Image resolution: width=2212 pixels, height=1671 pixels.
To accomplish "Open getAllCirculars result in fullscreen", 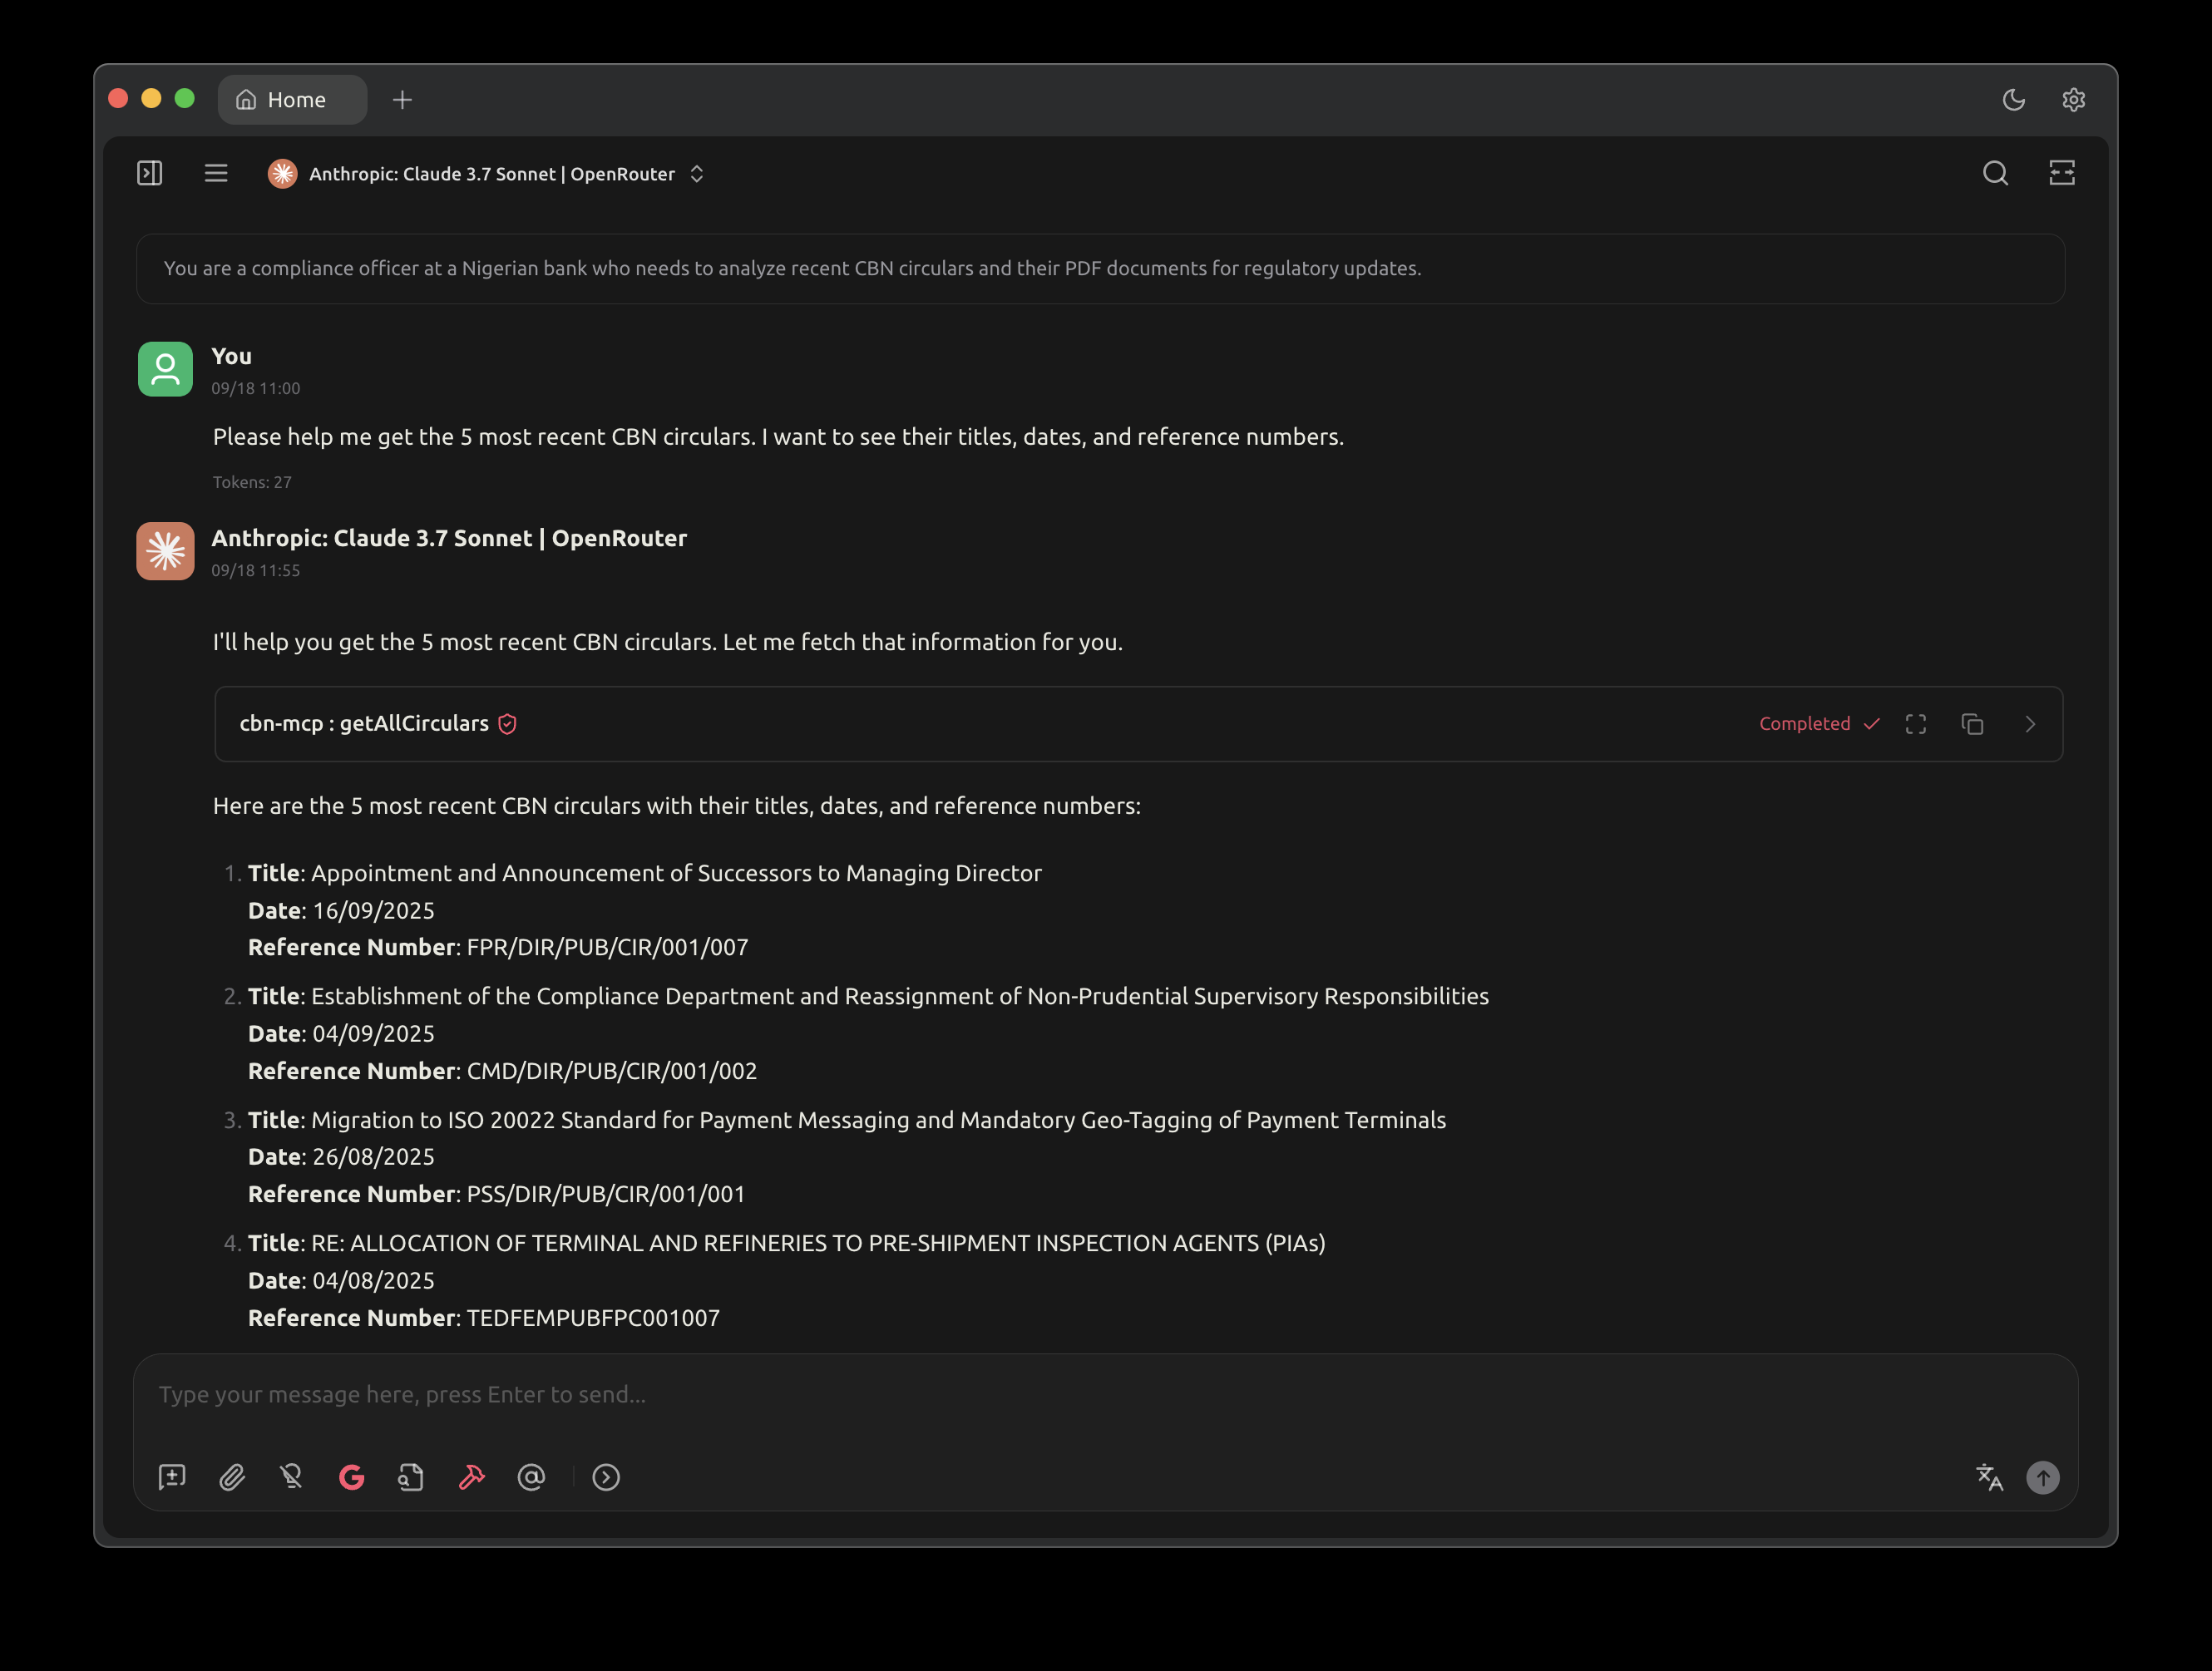I will tap(1915, 724).
